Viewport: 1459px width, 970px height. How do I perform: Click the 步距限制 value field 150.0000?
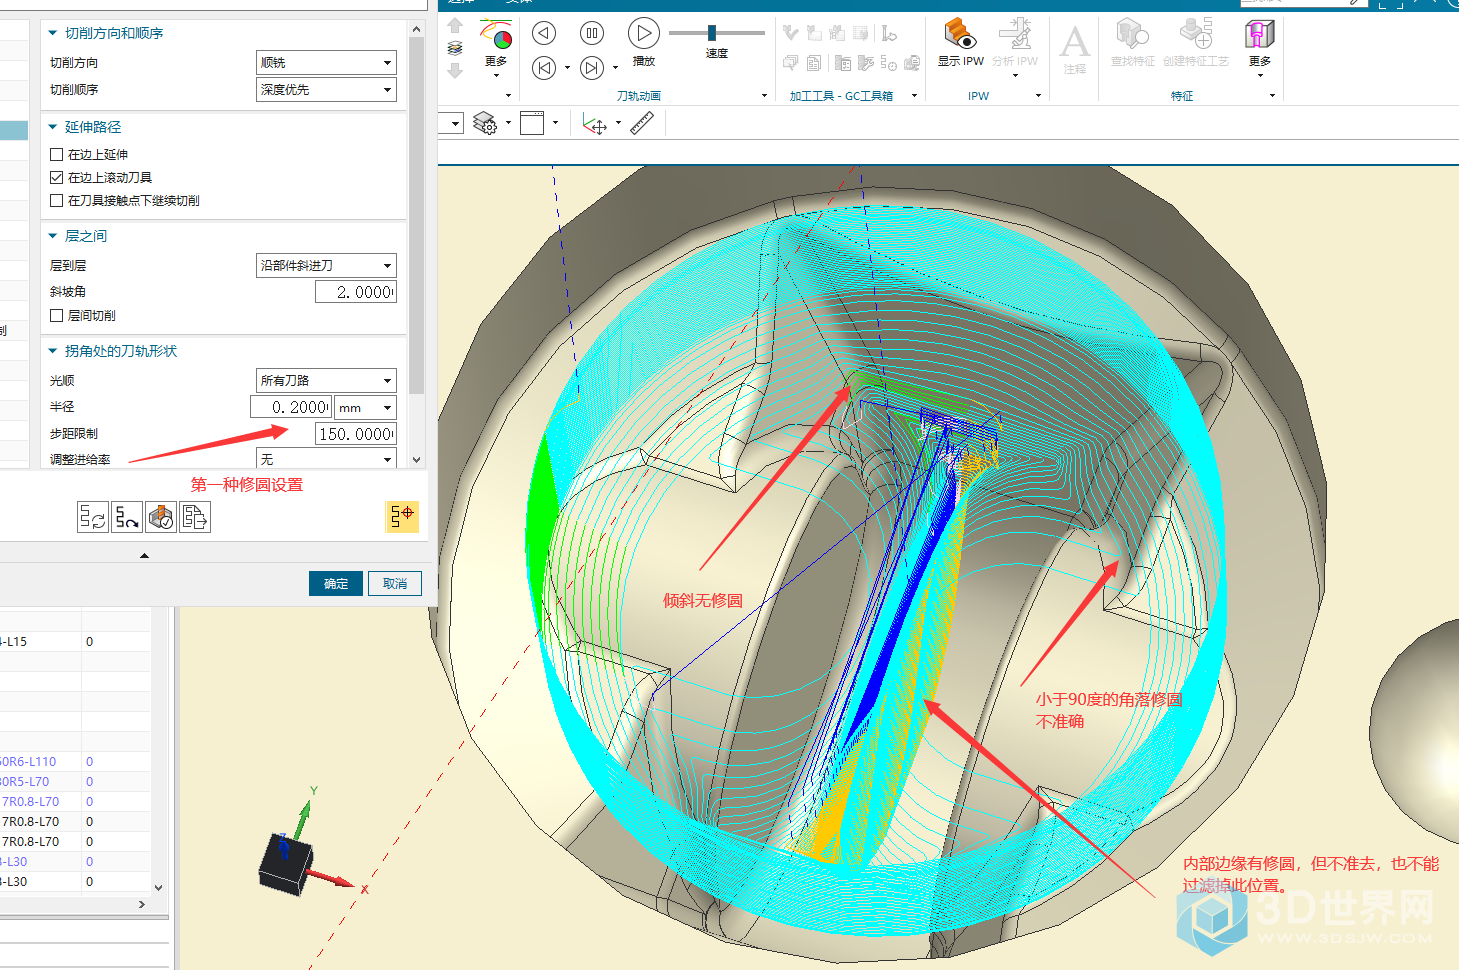point(355,433)
